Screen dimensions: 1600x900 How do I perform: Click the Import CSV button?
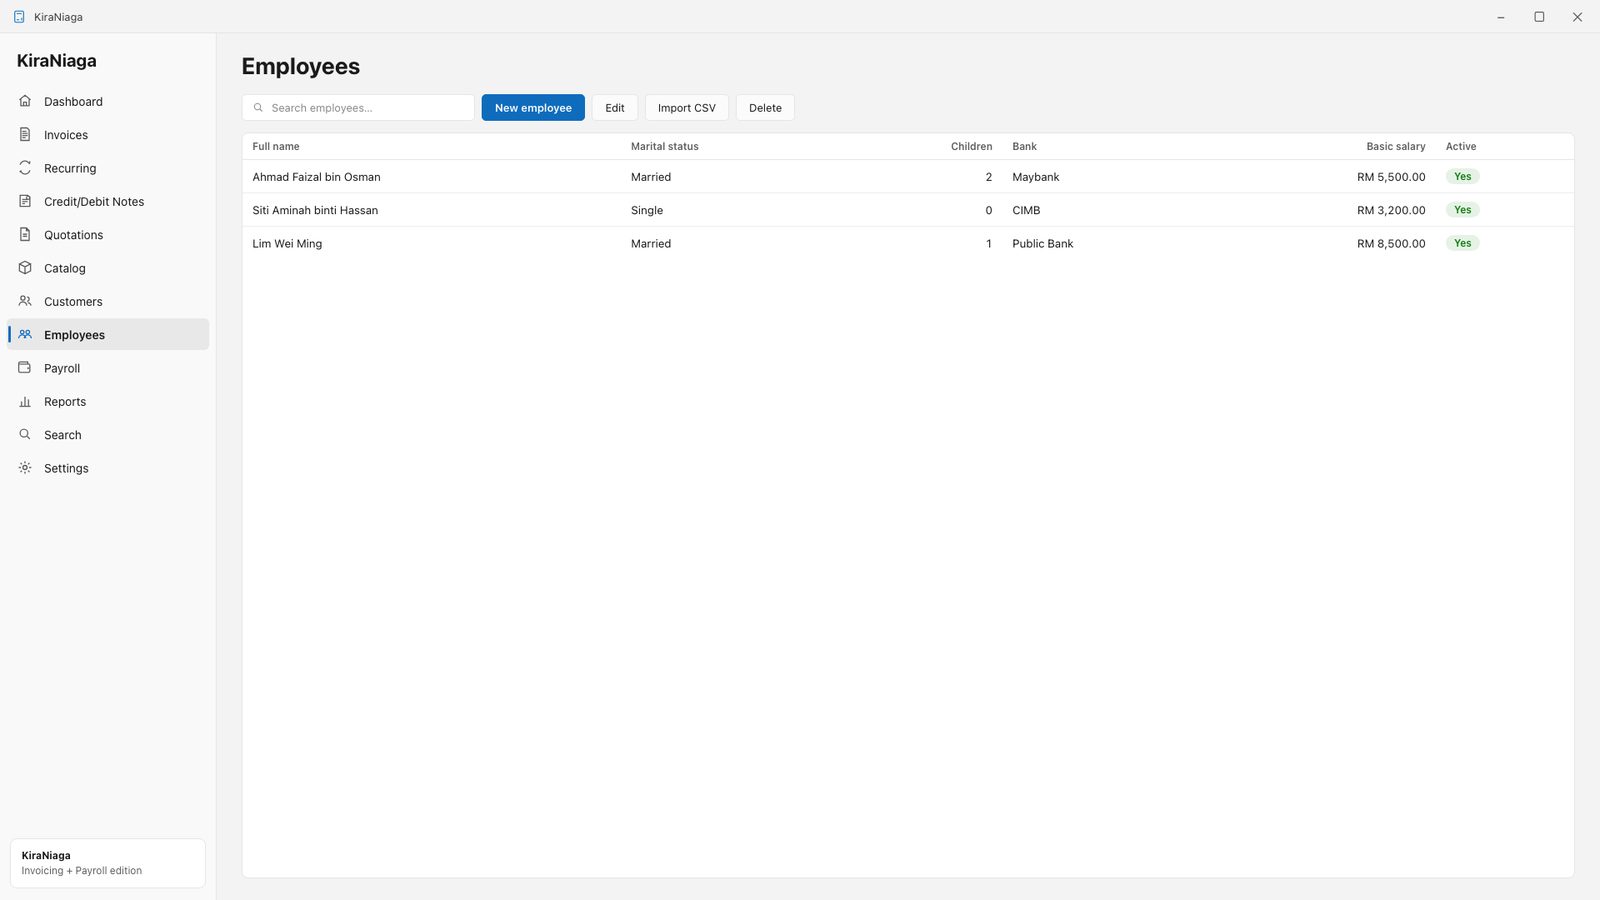(687, 108)
